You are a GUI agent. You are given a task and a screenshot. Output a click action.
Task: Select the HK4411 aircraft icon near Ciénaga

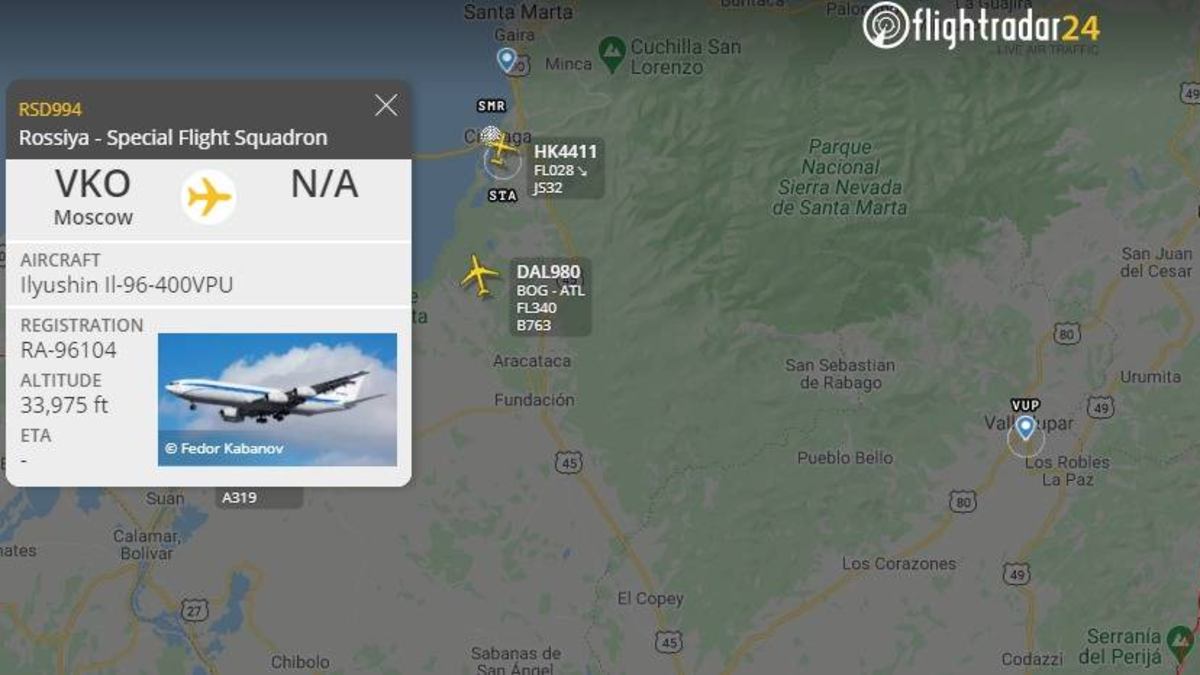pyautogui.click(x=500, y=150)
